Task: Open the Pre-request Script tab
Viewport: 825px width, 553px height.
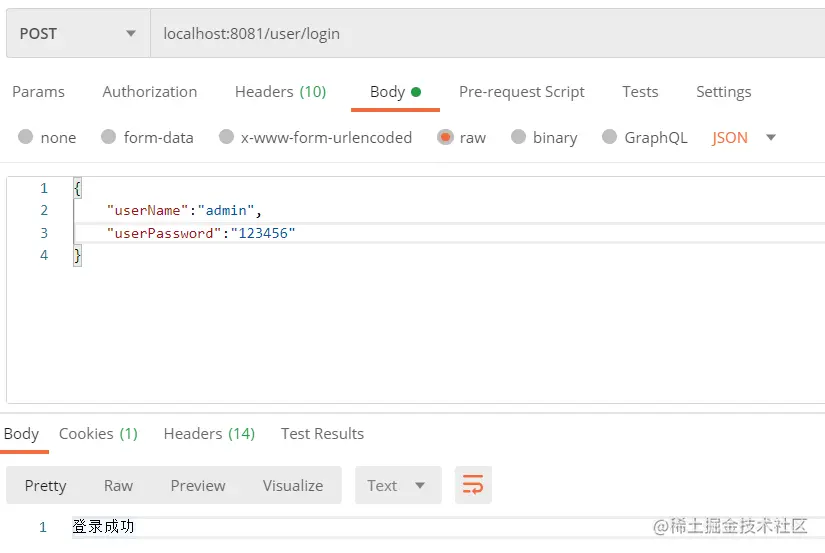Action: click(521, 92)
